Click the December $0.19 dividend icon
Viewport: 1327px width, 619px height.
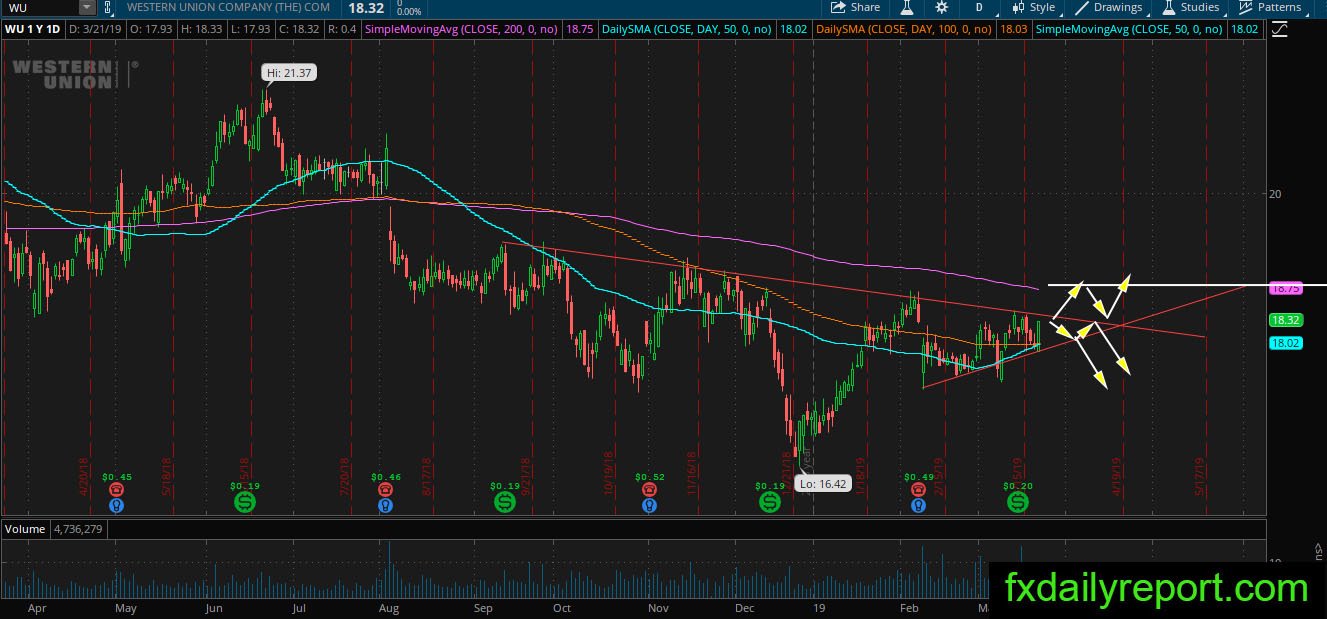tap(769, 501)
